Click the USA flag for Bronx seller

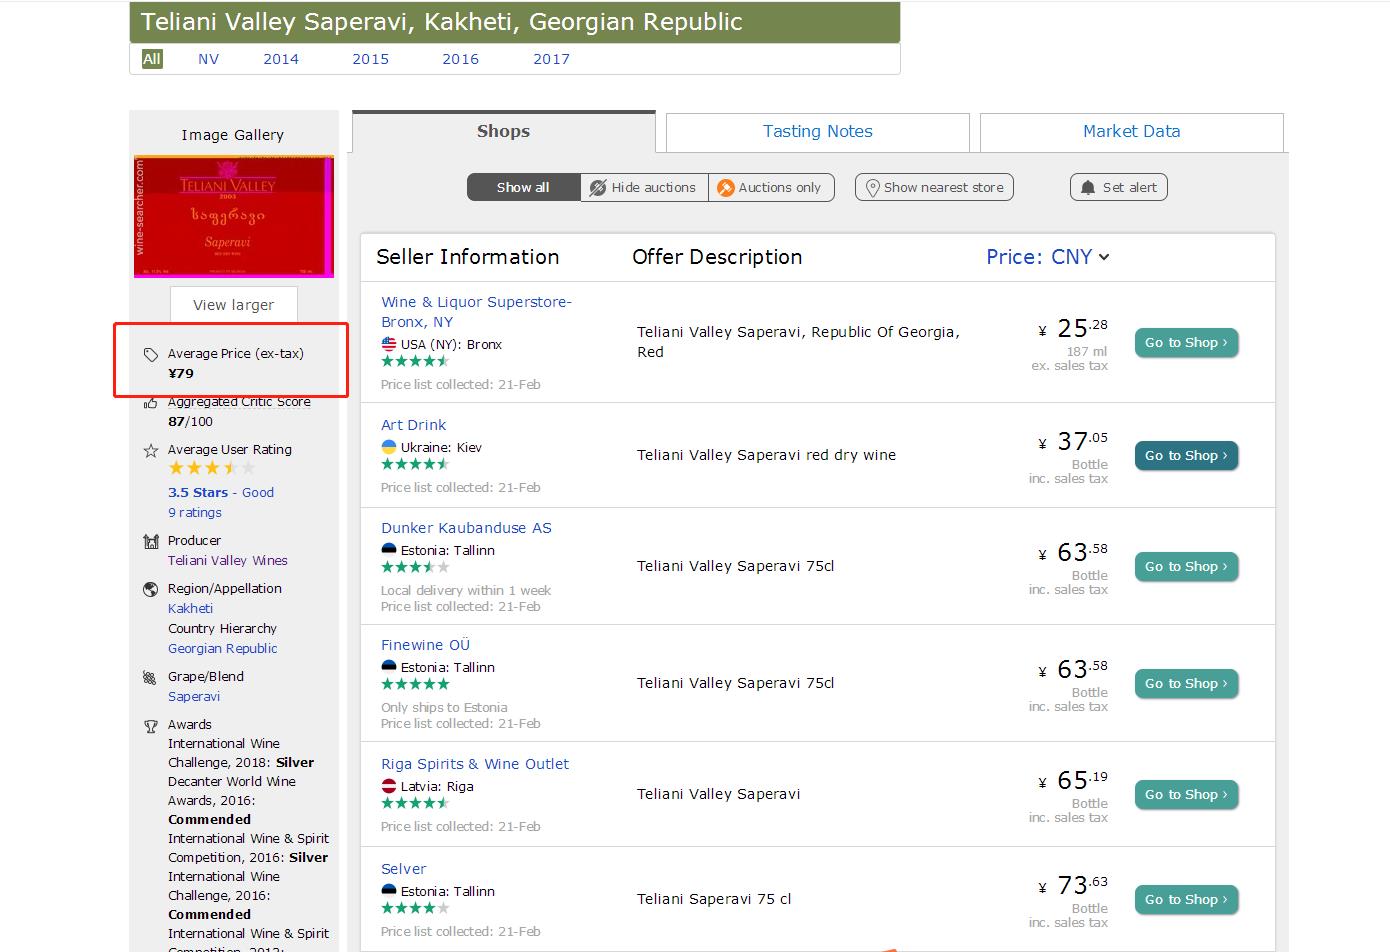[x=389, y=344]
